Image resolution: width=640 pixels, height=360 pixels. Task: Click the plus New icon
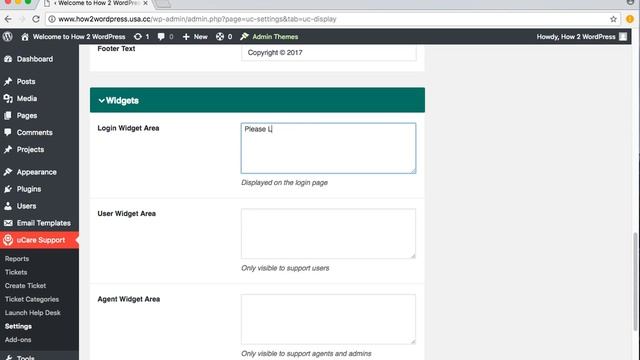(186, 37)
